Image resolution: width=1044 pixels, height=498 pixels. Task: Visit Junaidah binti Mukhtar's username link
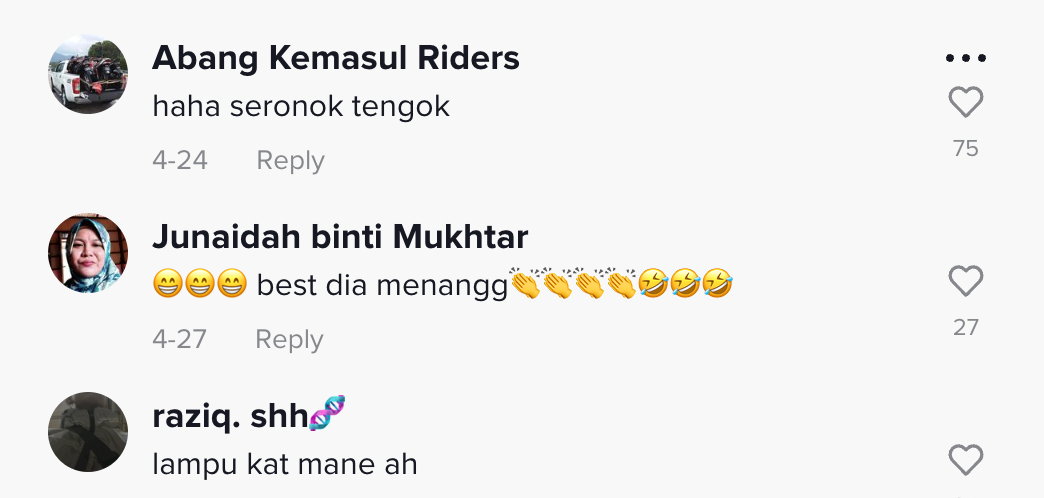point(340,237)
